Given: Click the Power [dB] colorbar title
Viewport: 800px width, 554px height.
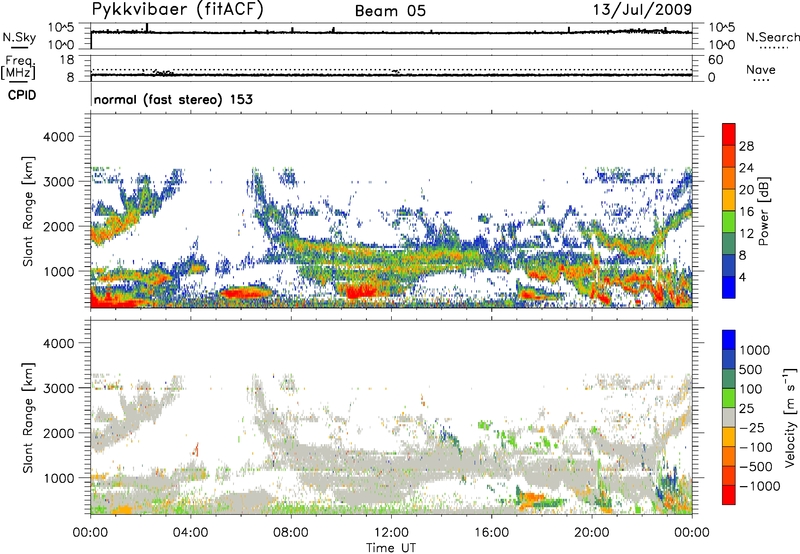Looking at the screenshot, I should tap(763, 211).
